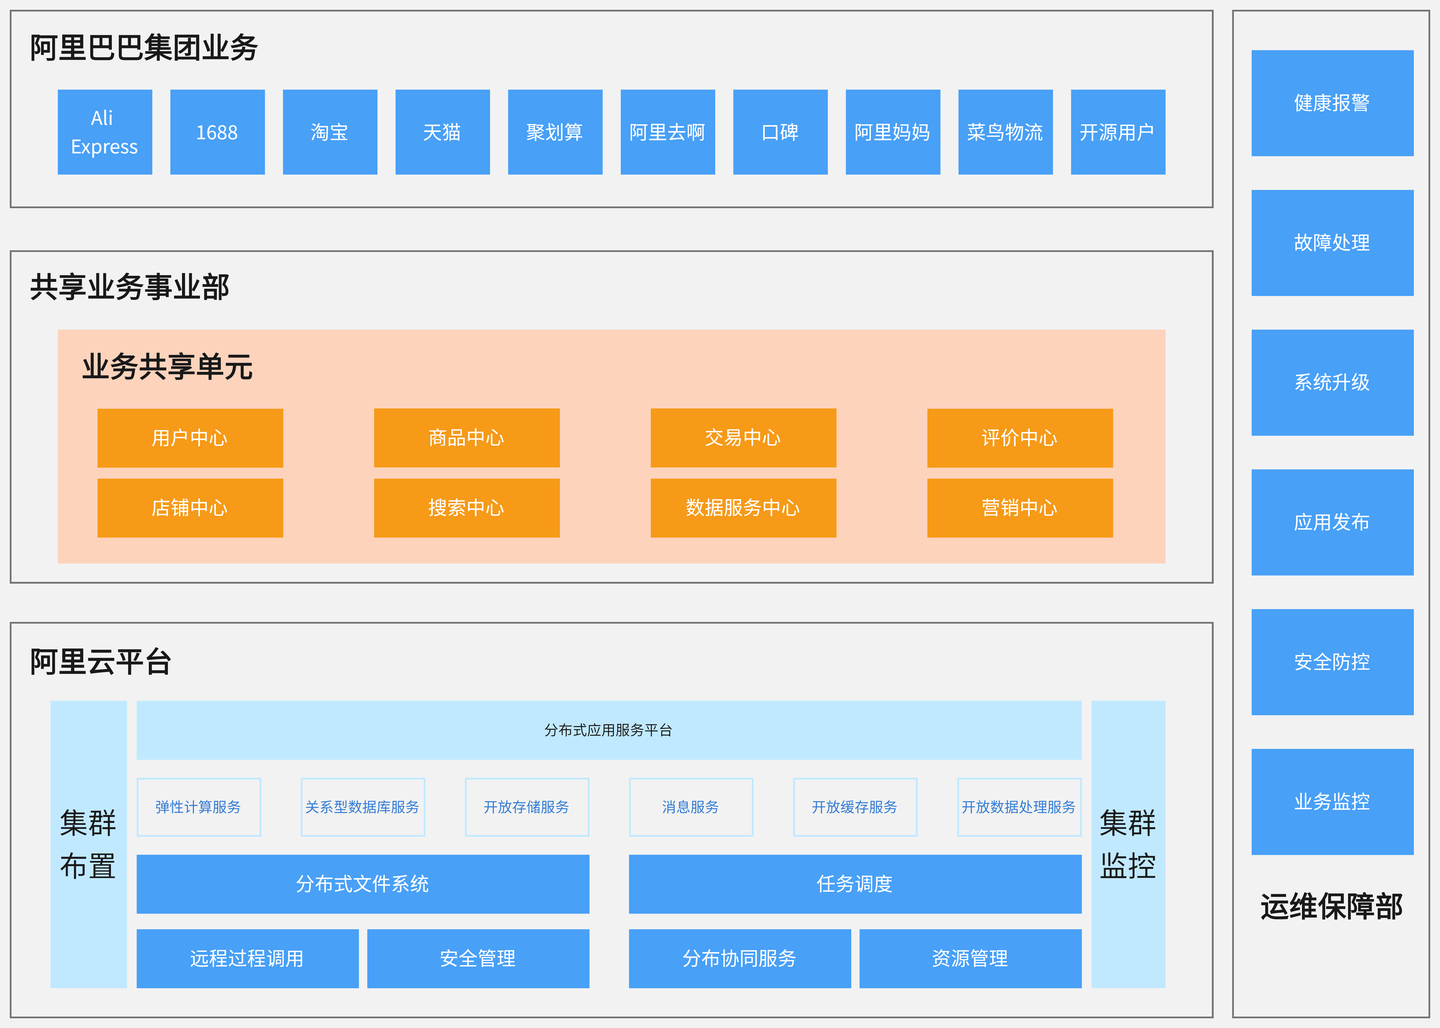
Task: Open the 资源管理 service
Action: [971, 958]
